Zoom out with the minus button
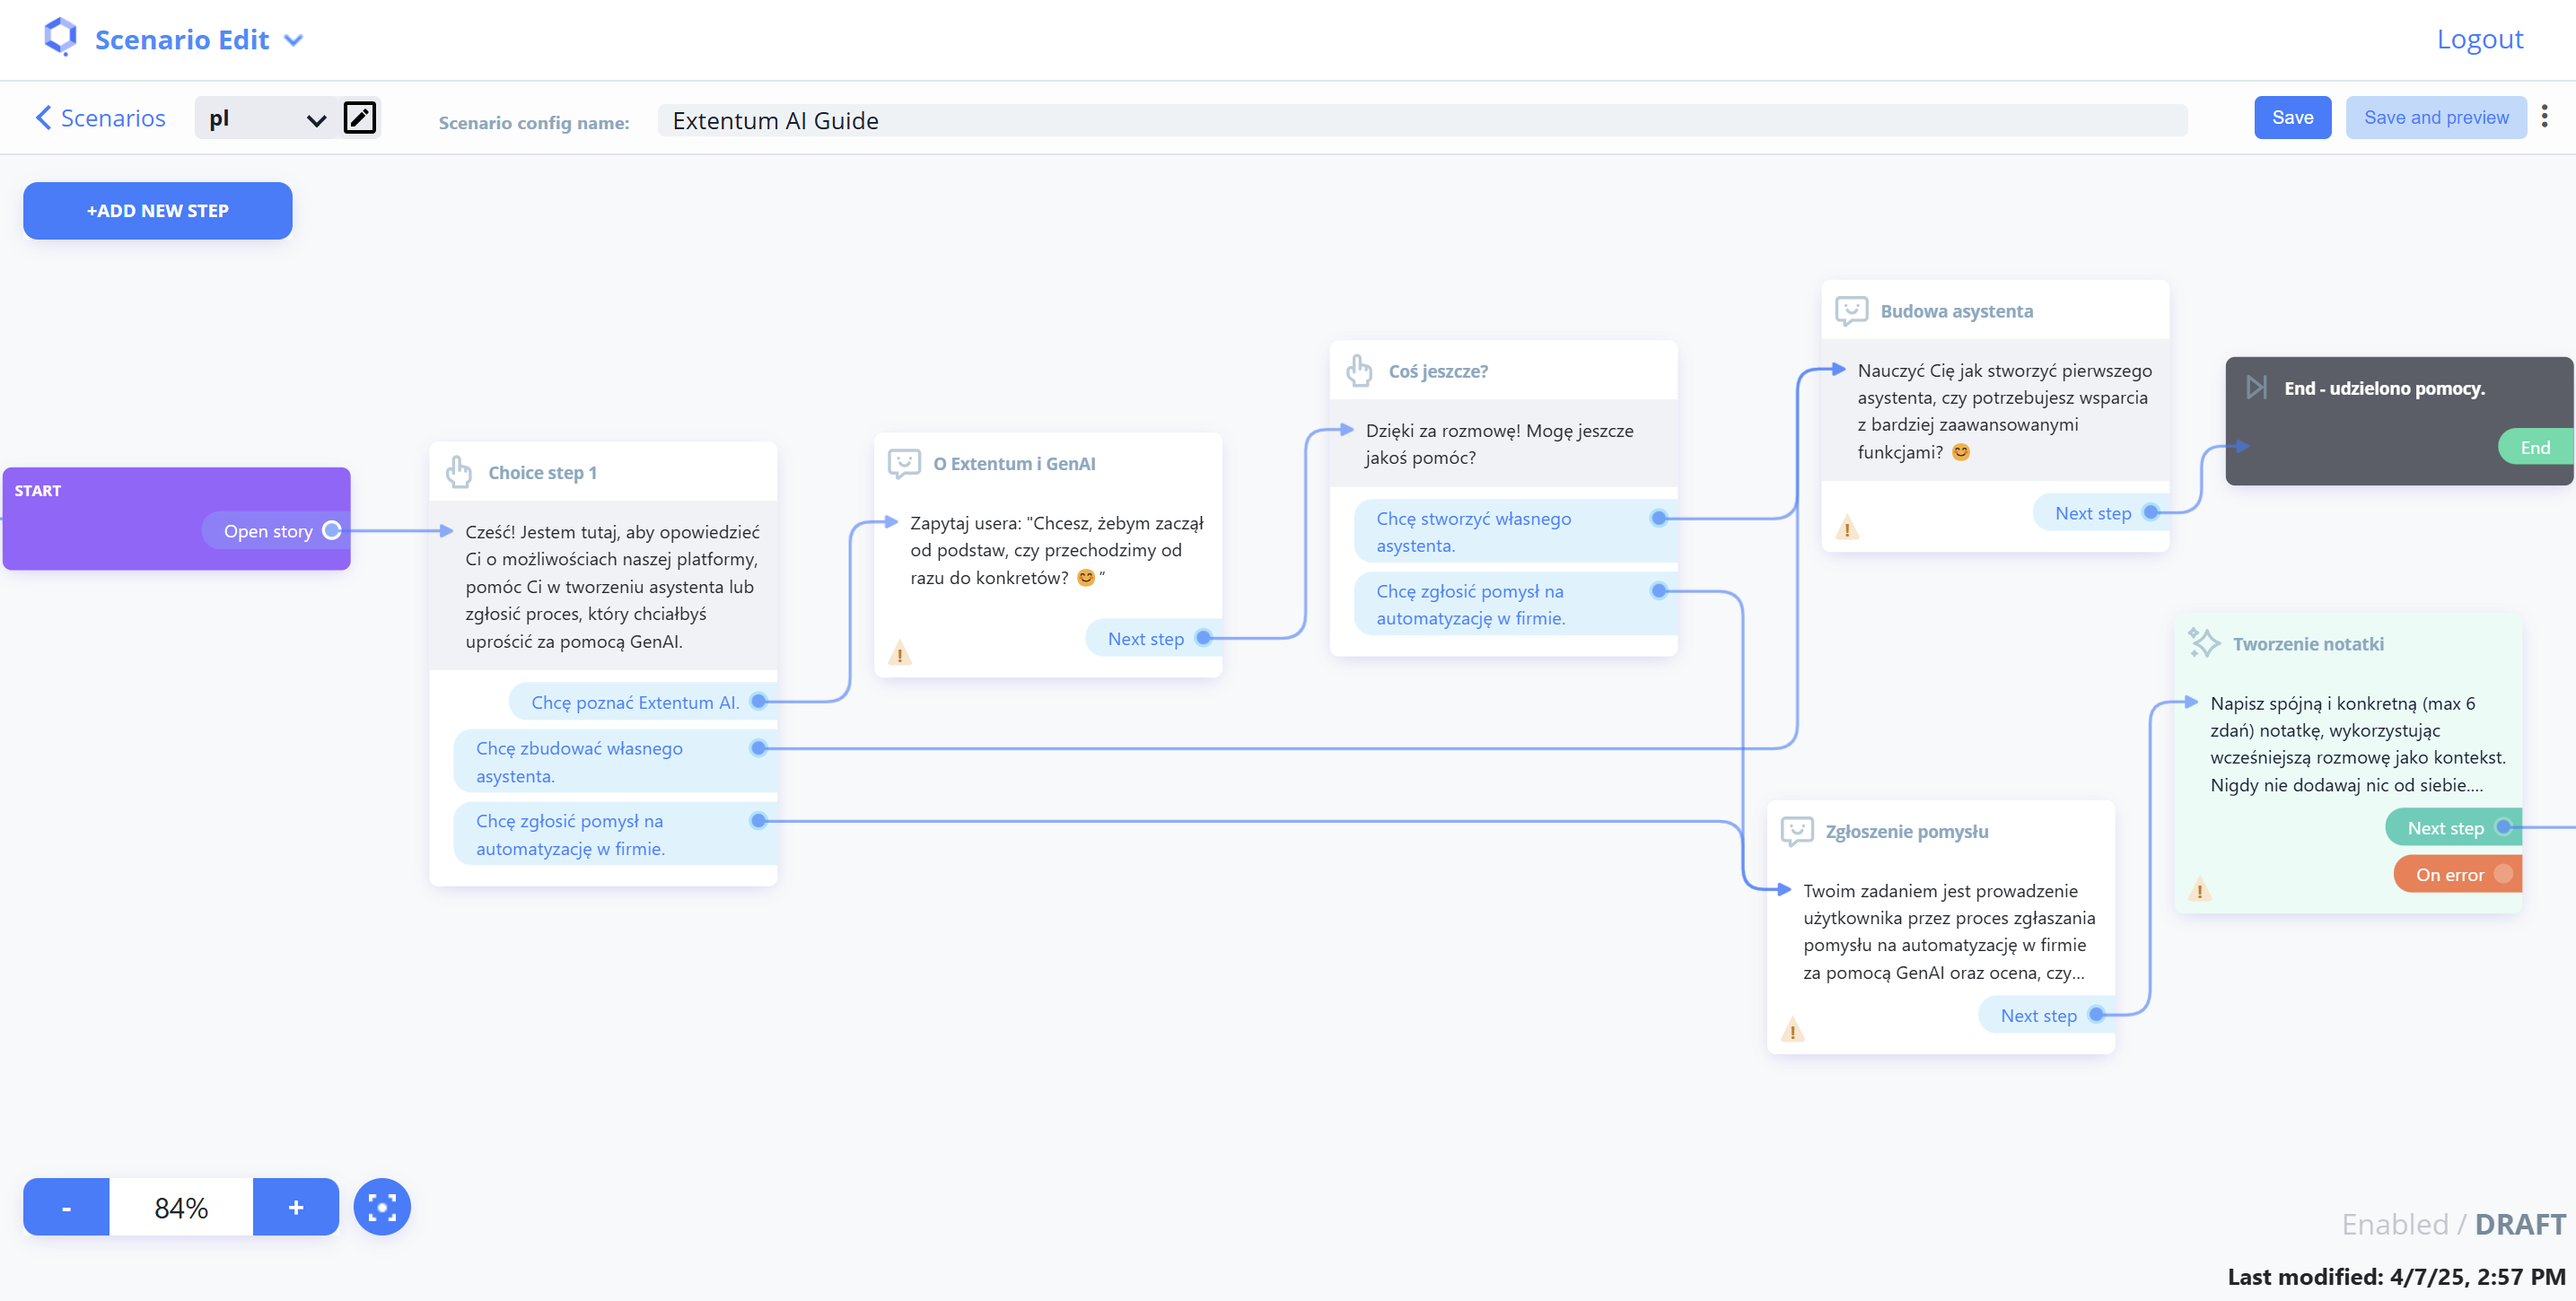2576x1301 pixels. (x=66, y=1207)
